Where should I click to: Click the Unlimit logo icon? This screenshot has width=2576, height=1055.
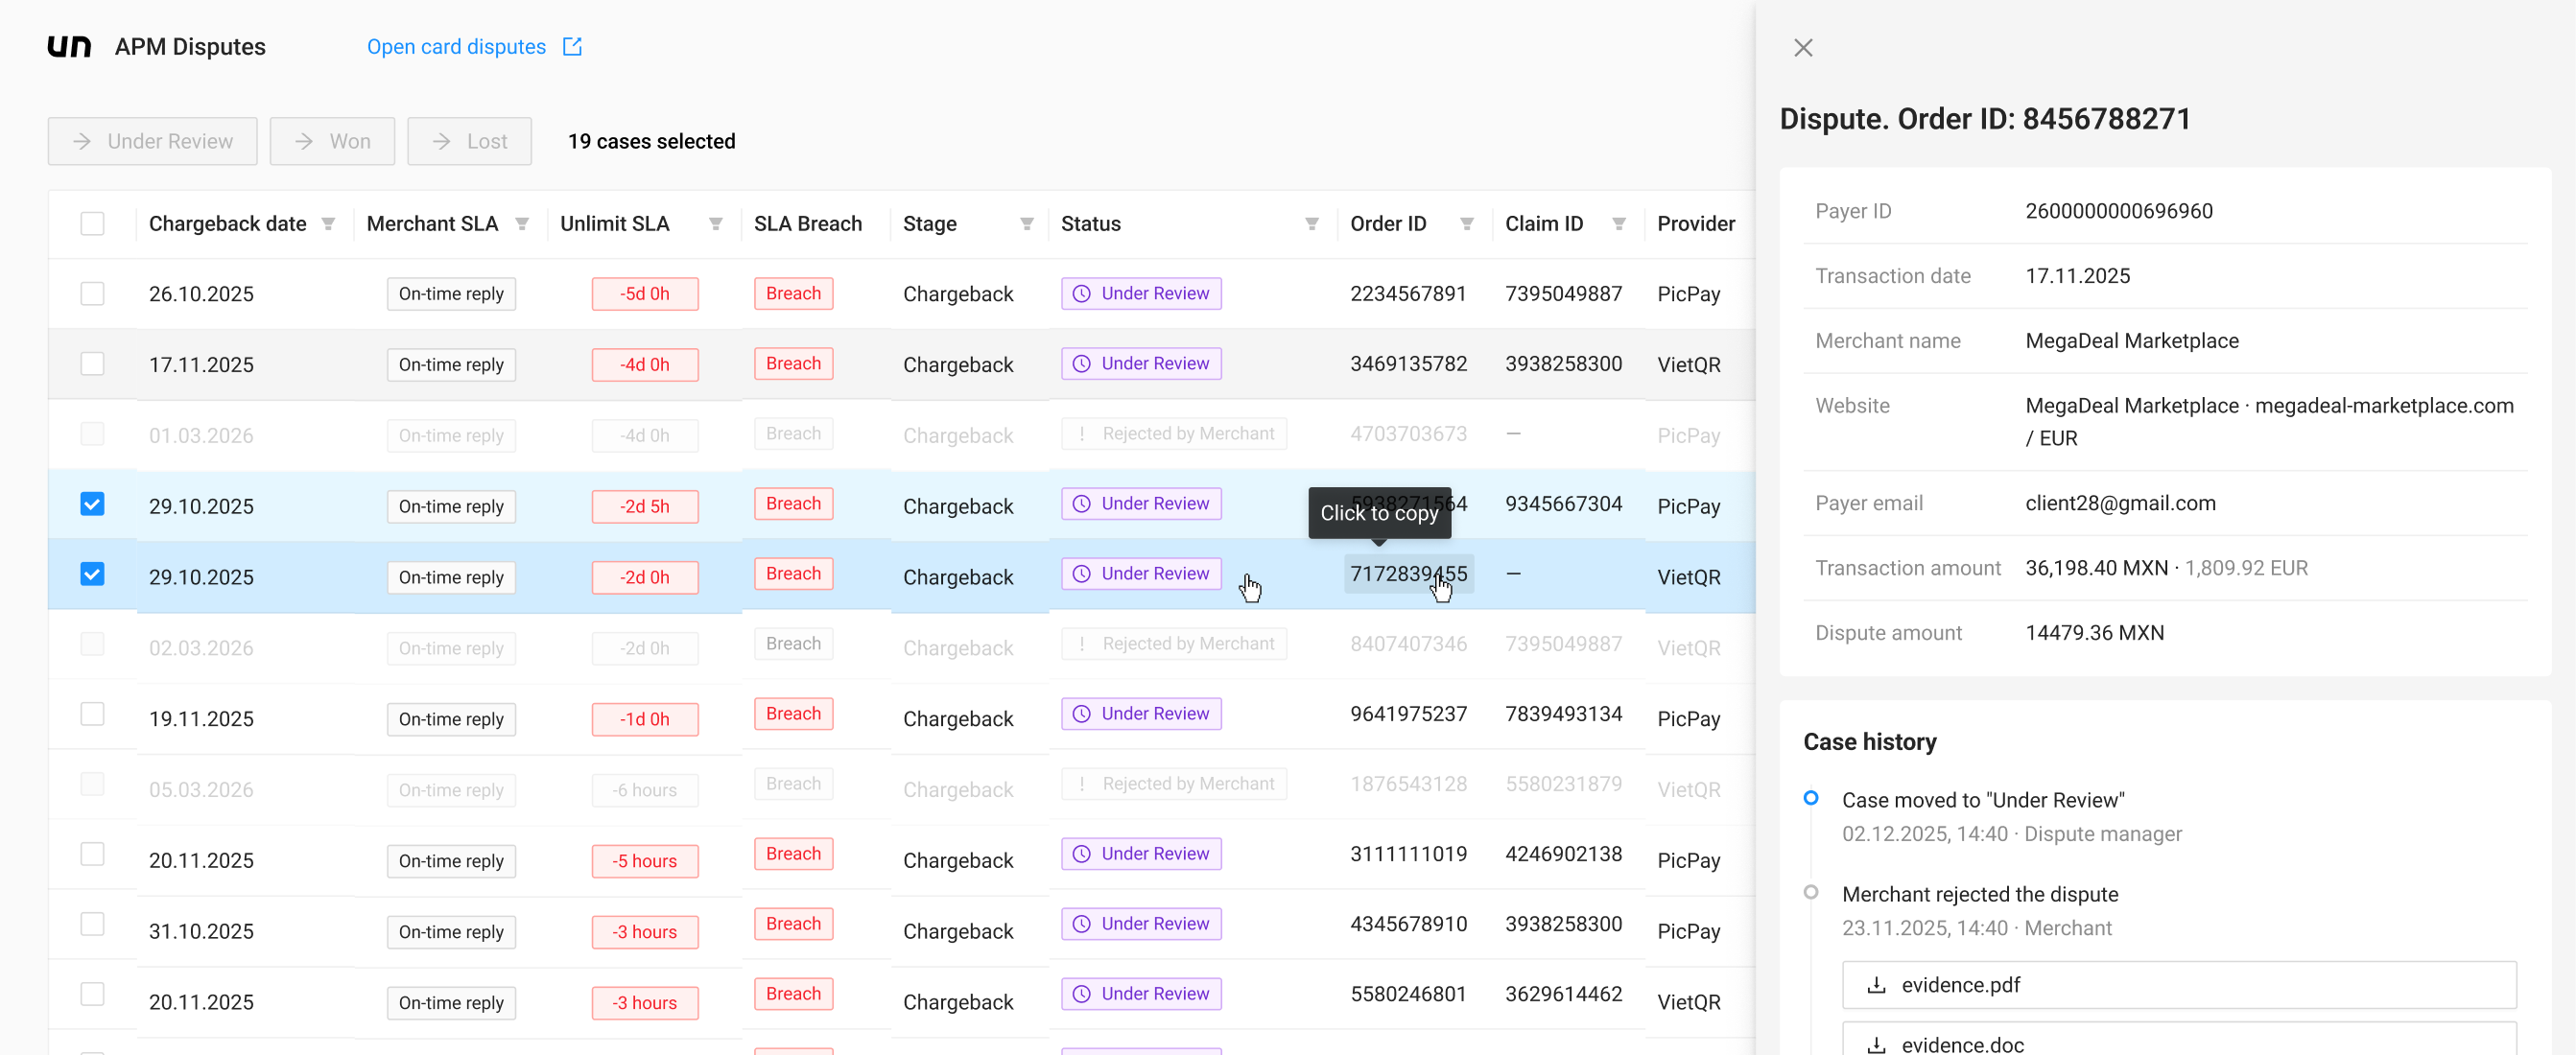(69, 46)
